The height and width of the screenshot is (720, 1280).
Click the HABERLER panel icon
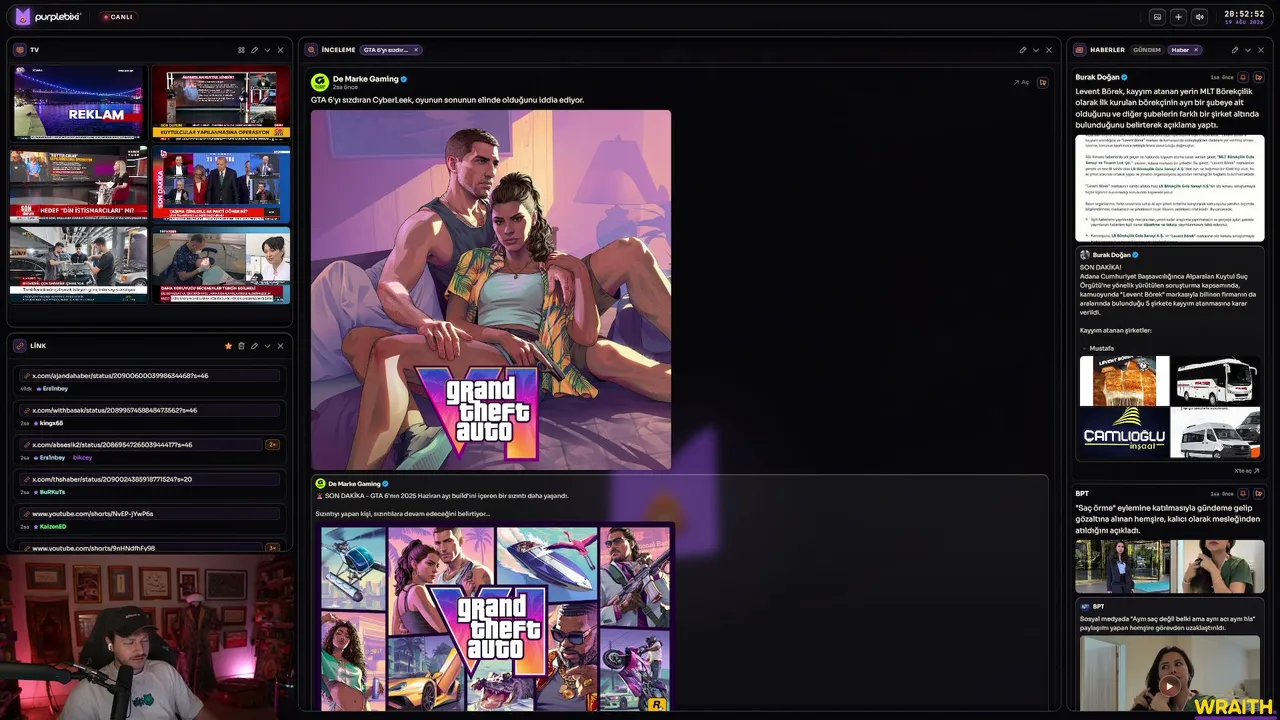click(x=1081, y=50)
